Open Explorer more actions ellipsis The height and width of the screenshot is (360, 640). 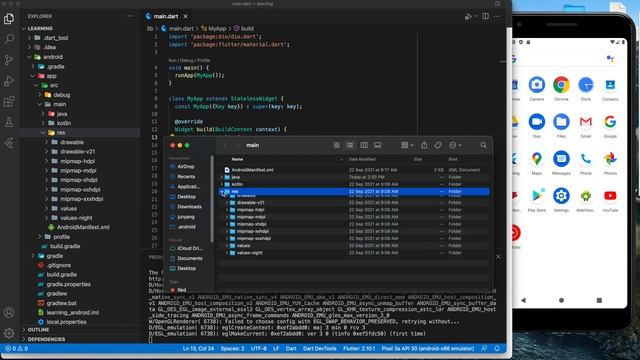131,16
